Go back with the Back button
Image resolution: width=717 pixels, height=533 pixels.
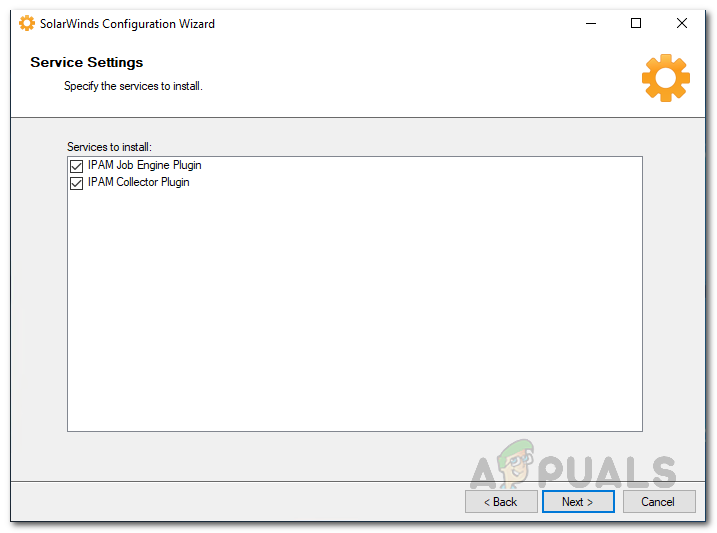click(501, 501)
